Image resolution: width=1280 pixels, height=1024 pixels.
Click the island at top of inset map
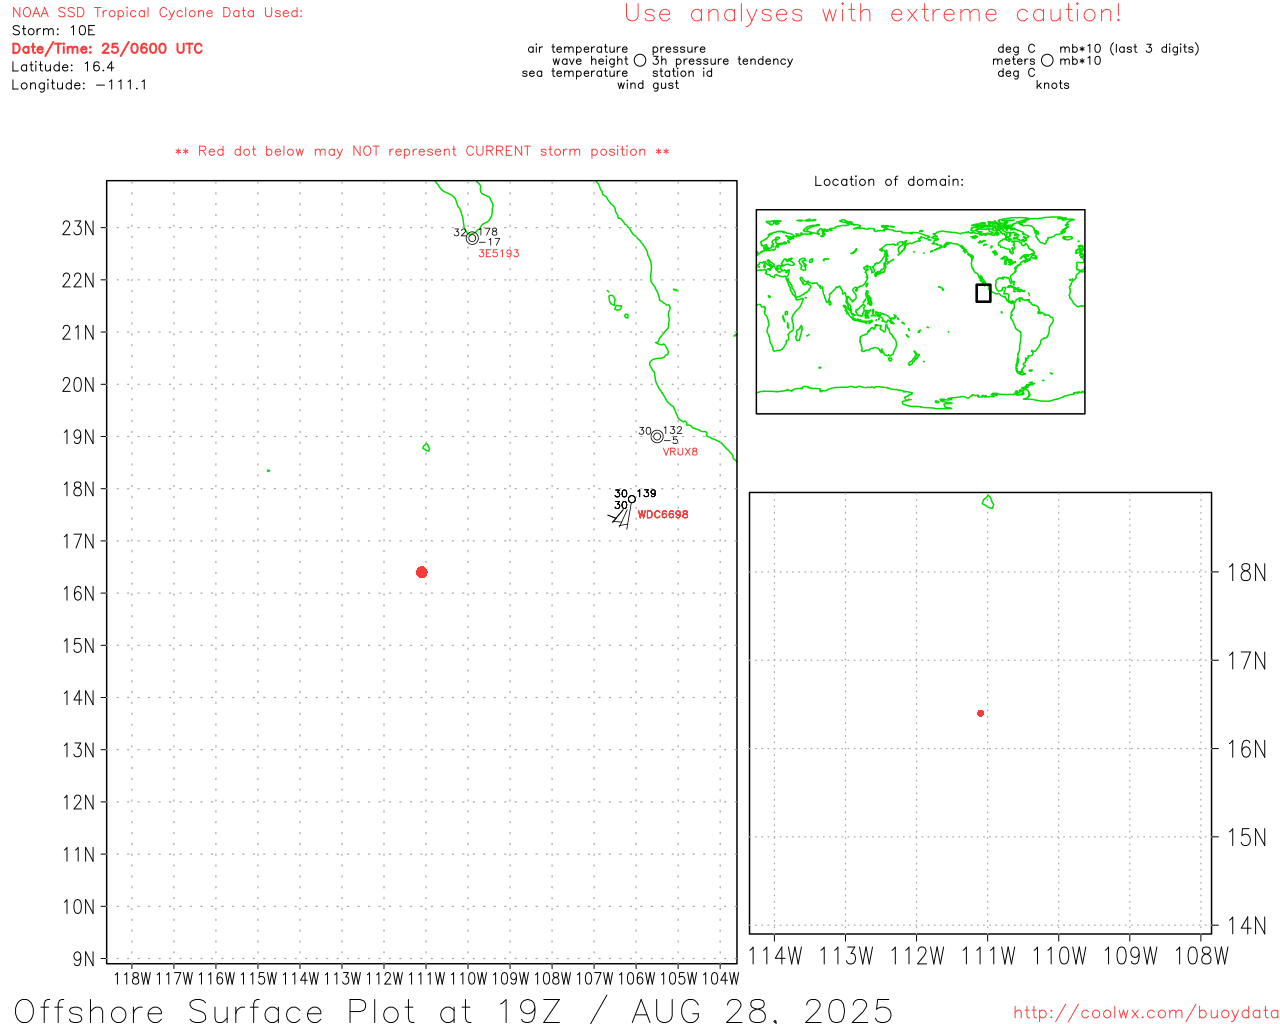(988, 502)
